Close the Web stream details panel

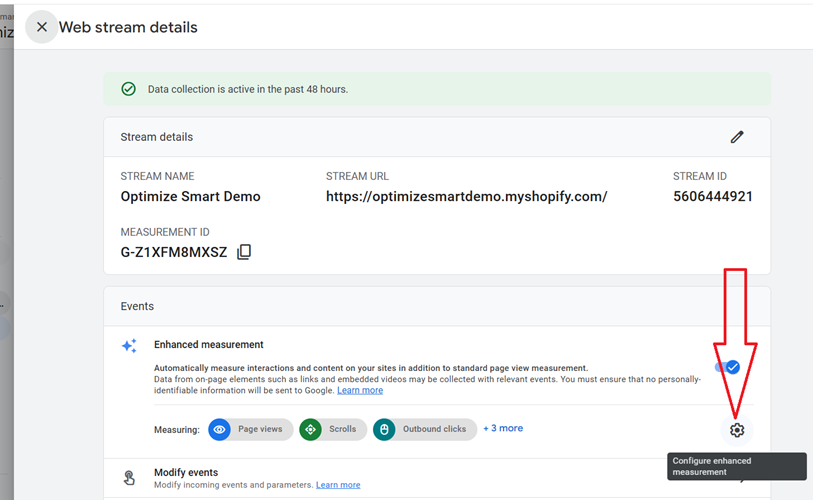click(x=41, y=27)
